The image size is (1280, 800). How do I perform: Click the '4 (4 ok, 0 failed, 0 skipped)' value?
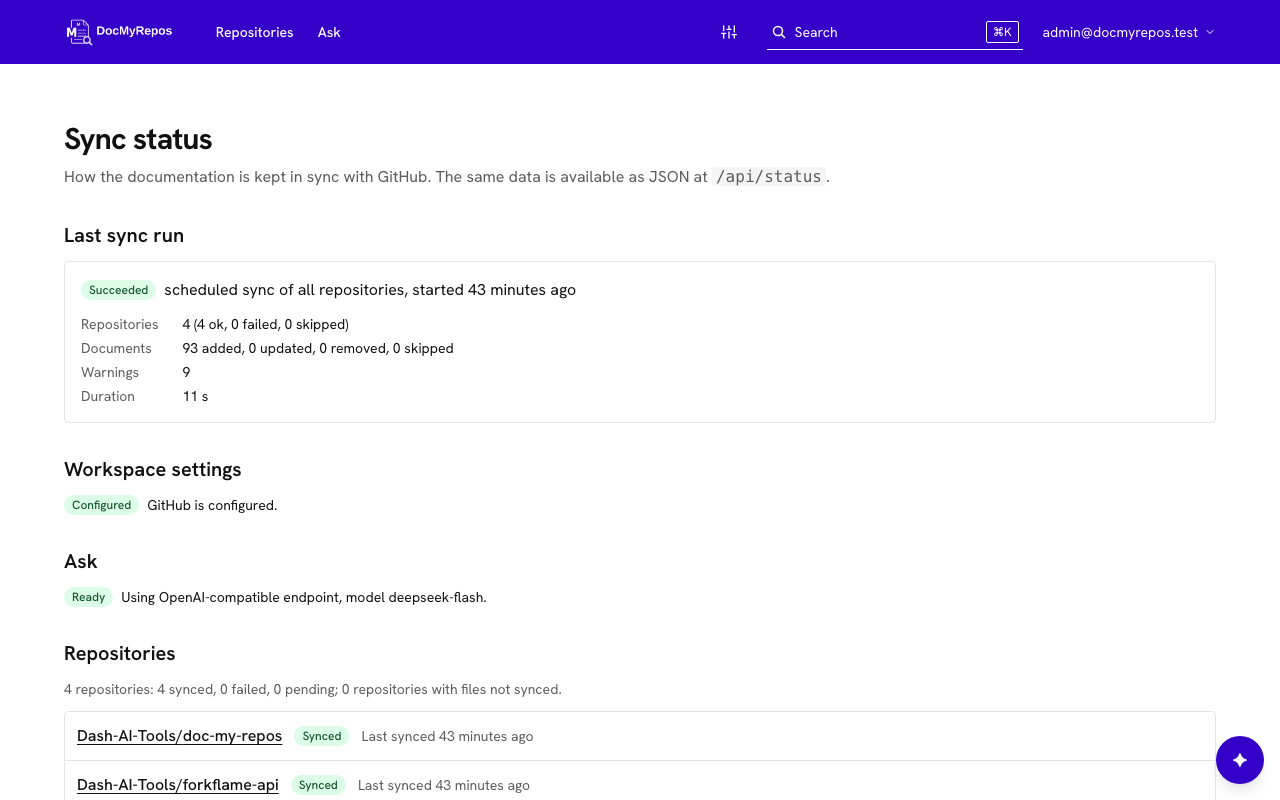(x=265, y=324)
